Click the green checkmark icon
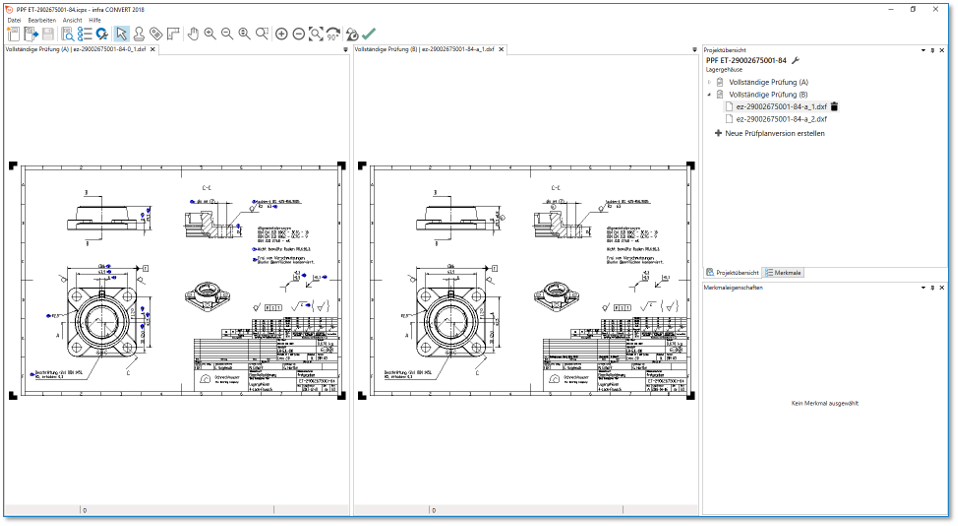 369,34
